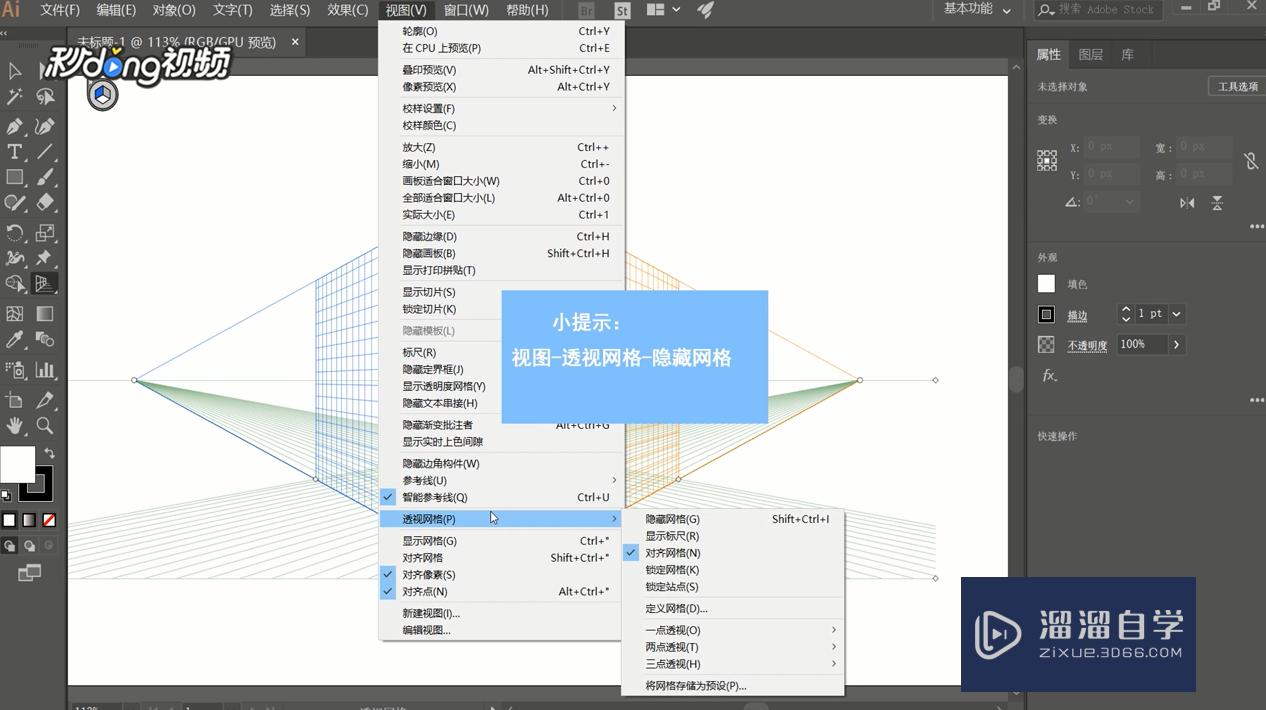The image size is (1266, 710).
Task: Click the reference point locator grid
Action: 1047,160
